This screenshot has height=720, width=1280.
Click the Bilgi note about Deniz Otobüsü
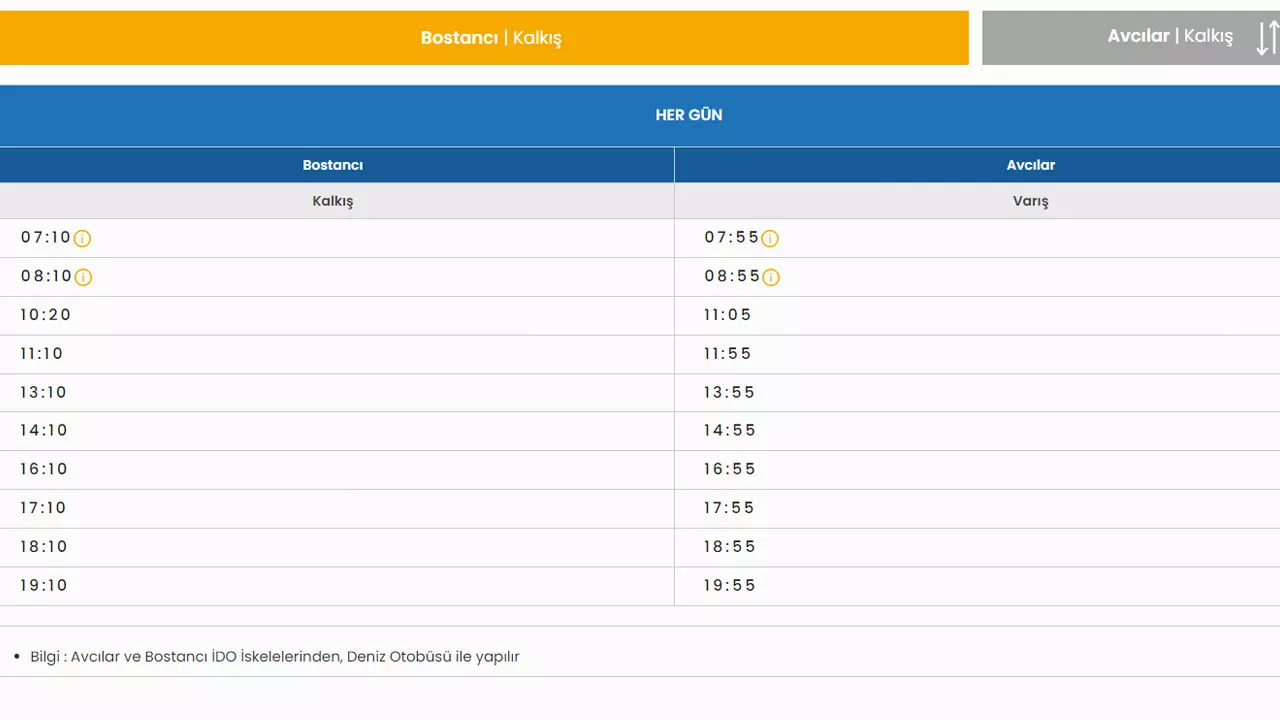point(275,657)
